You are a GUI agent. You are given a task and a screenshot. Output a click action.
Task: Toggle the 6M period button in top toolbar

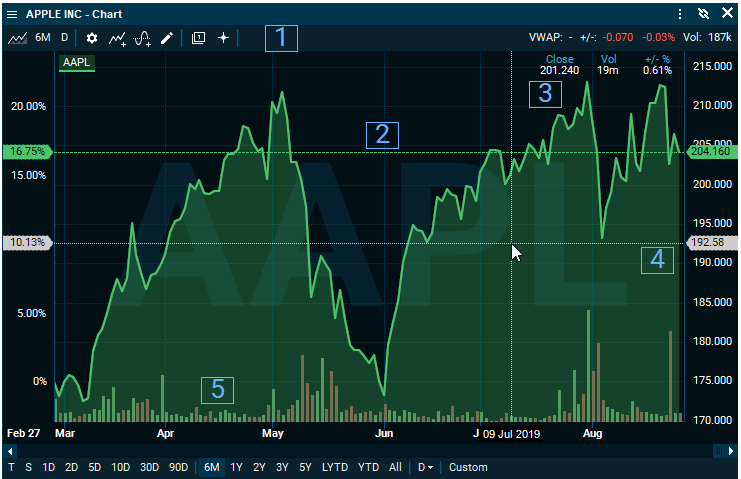(x=43, y=38)
